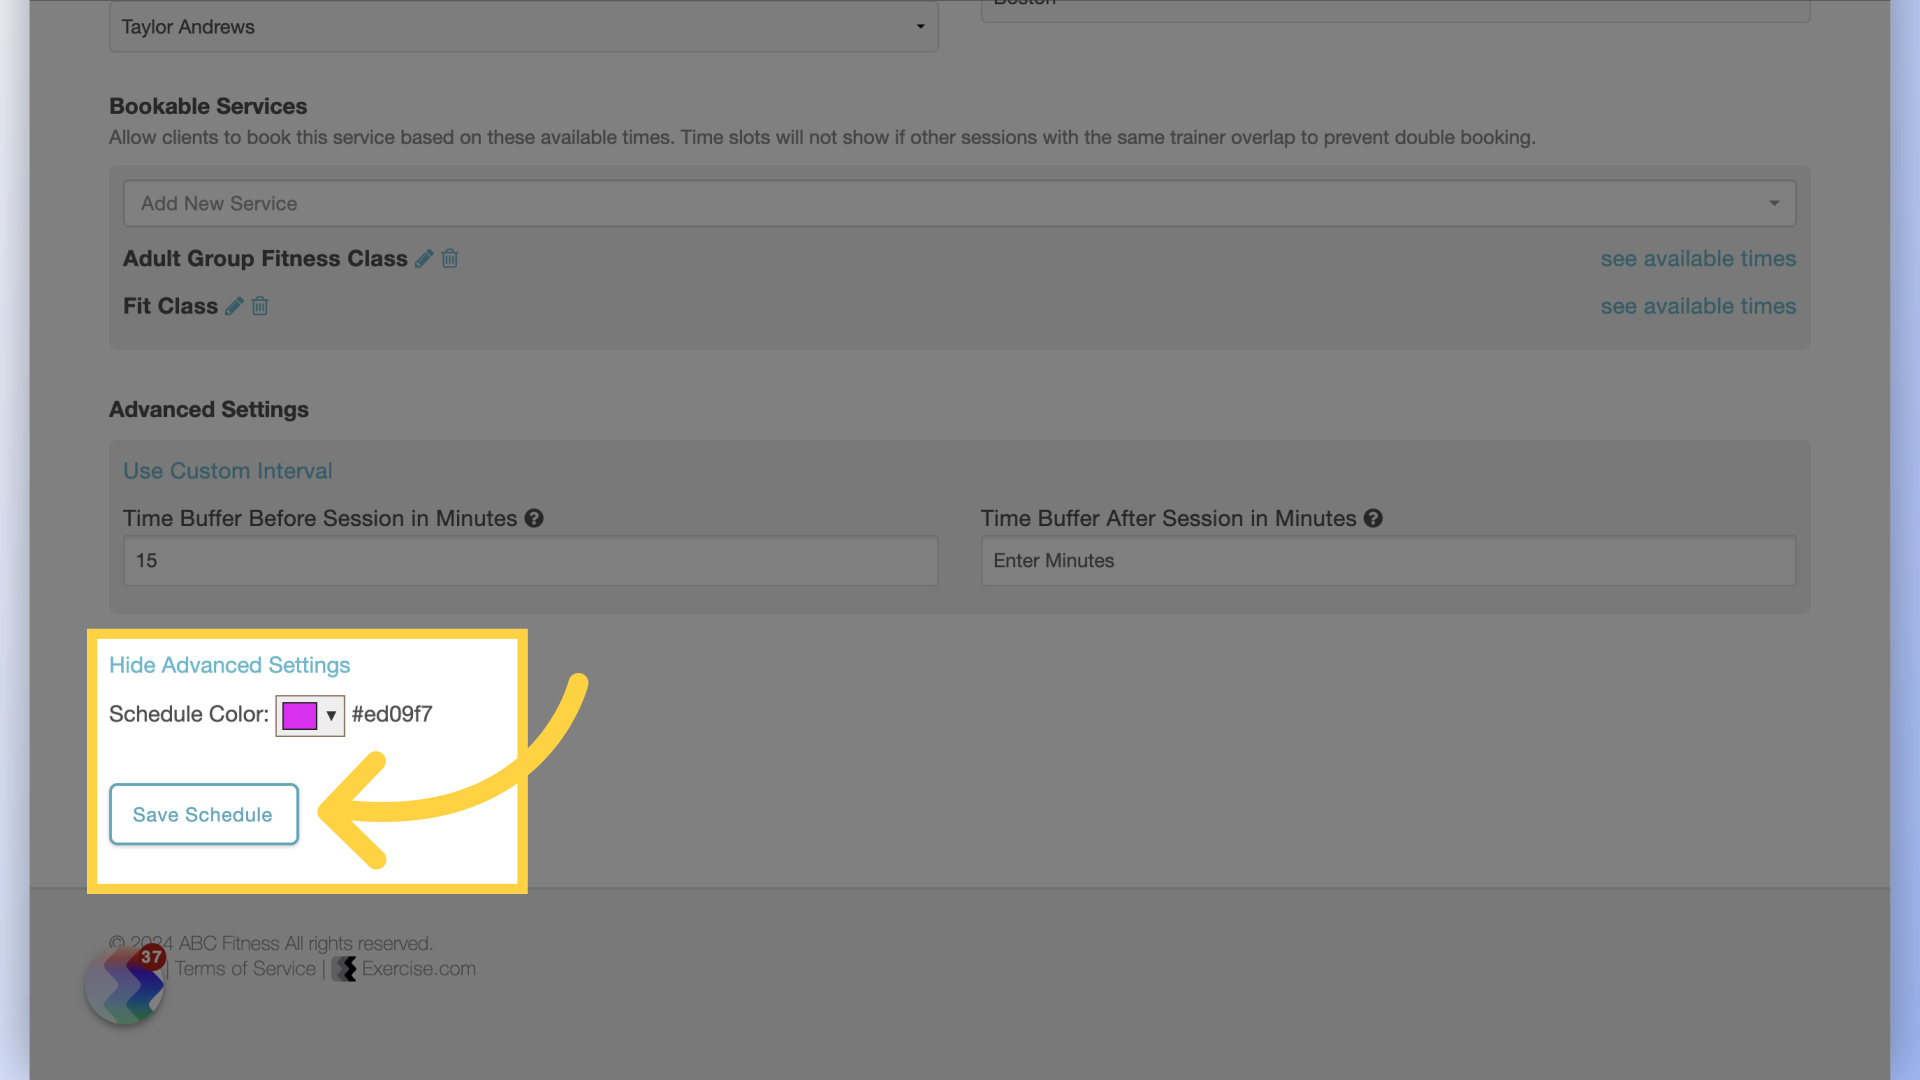Click See available times for Fit Class
1920x1080 pixels.
[1697, 306]
